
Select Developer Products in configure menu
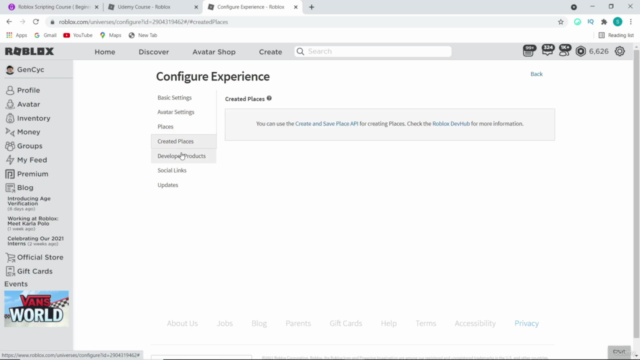[183, 156]
